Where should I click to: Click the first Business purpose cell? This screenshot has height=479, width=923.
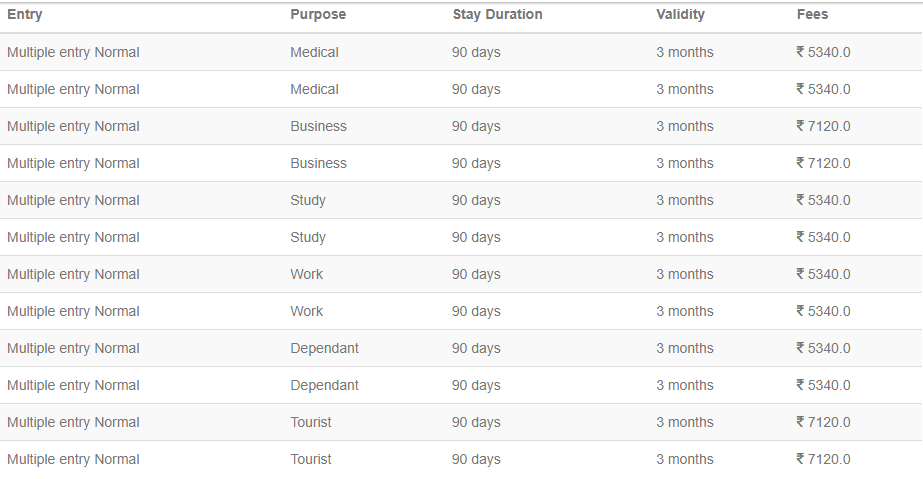(318, 126)
